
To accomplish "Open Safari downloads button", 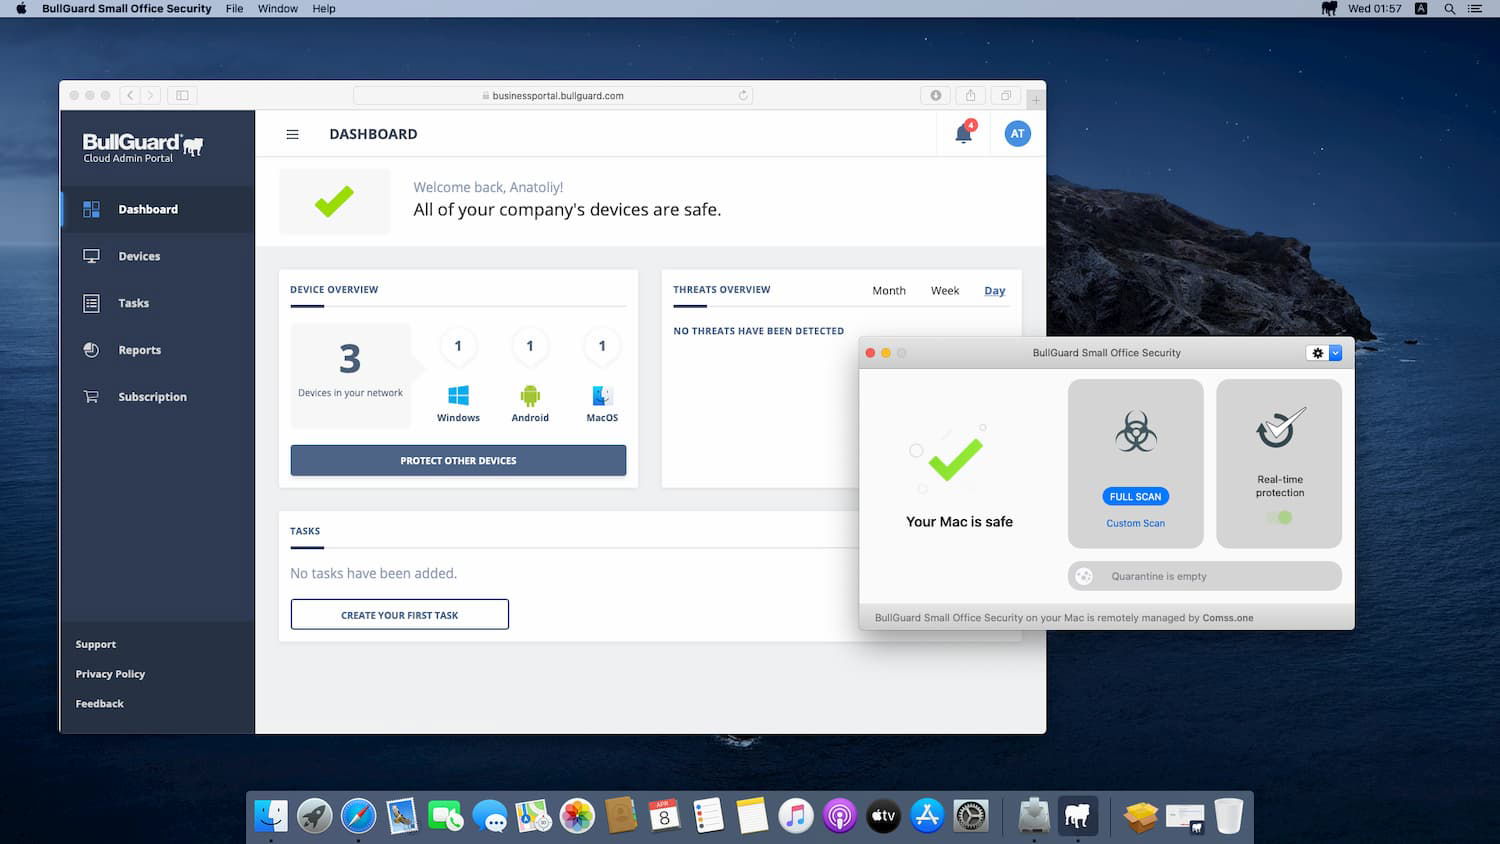I will coord(936,96).
